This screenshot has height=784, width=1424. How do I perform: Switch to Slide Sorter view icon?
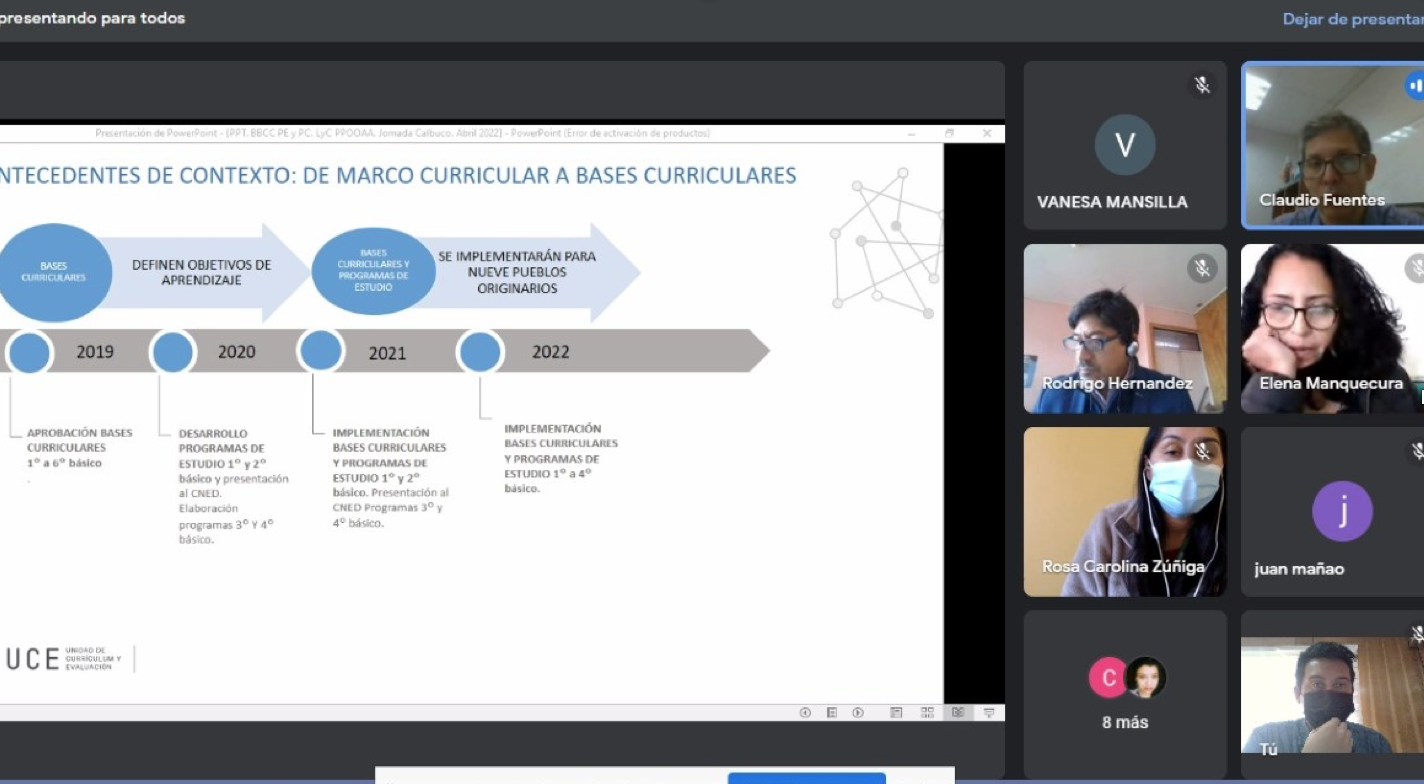(x=927, y=712)
